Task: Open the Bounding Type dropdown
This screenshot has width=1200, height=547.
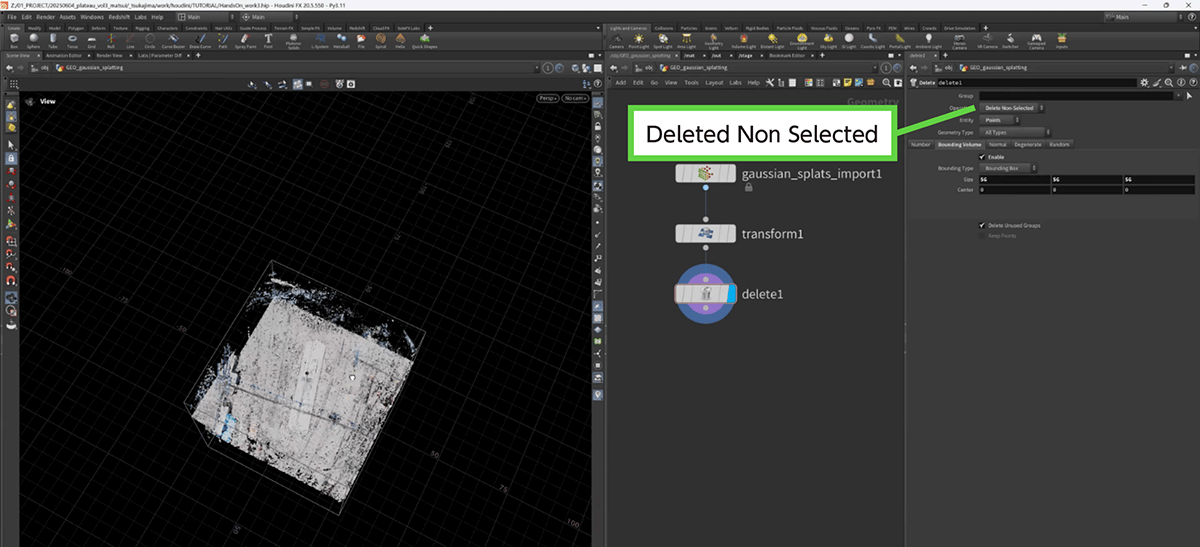Action: point(1008,168)
